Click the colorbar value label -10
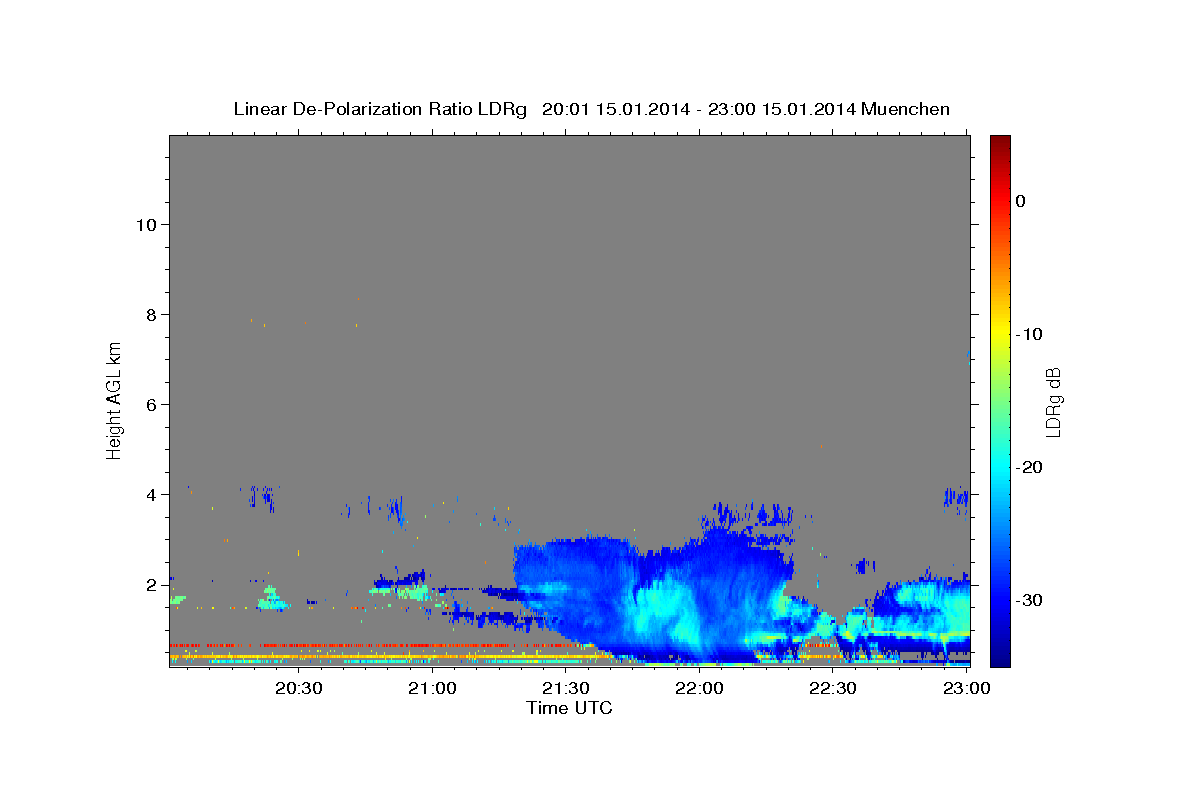1200x800 pixels. (x=1030, y=334)
